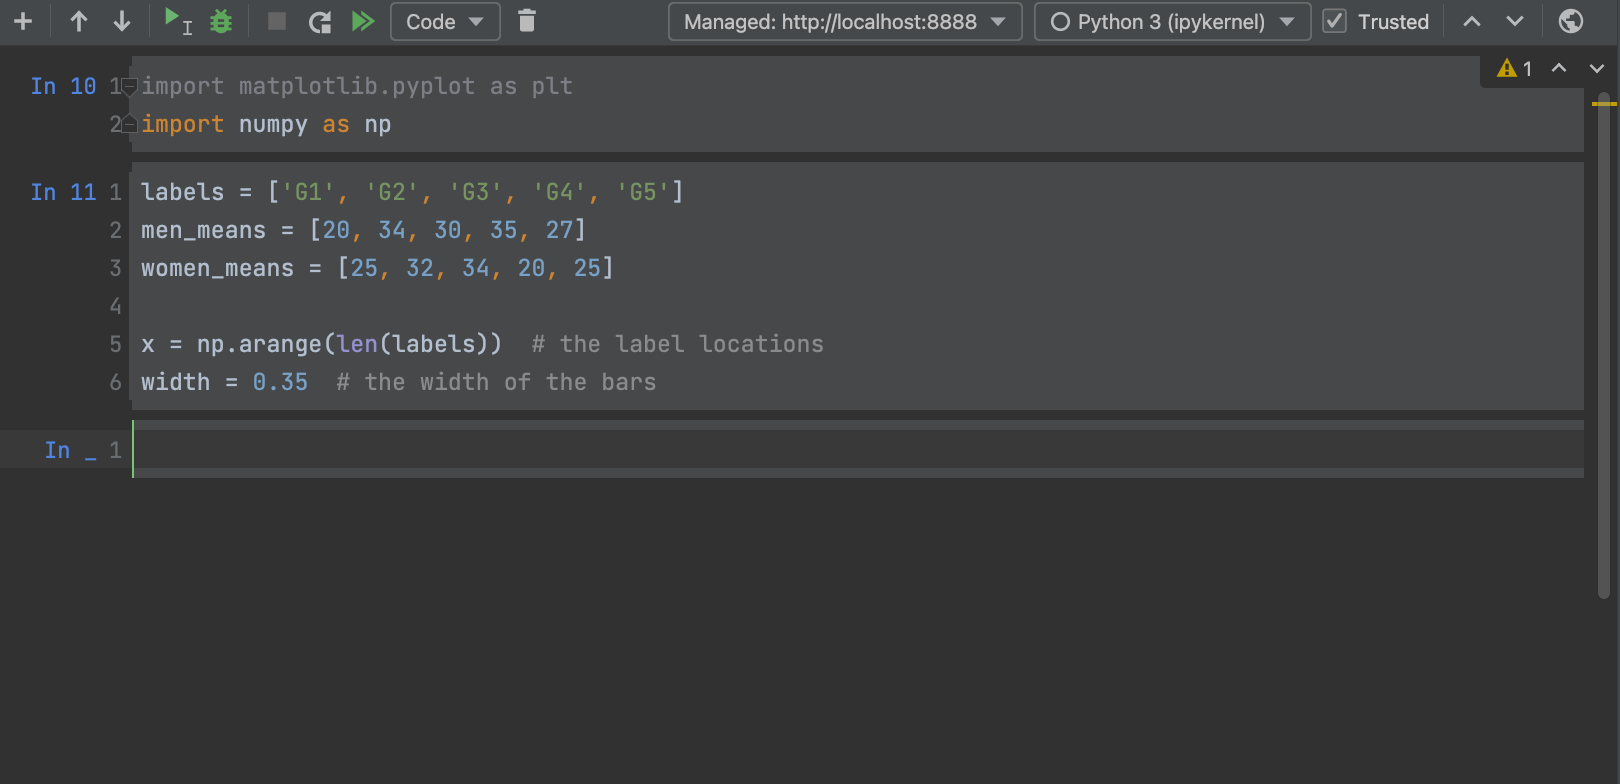The image size is (1620, 784).
Task: Run all cells
Action: point(363,21)
